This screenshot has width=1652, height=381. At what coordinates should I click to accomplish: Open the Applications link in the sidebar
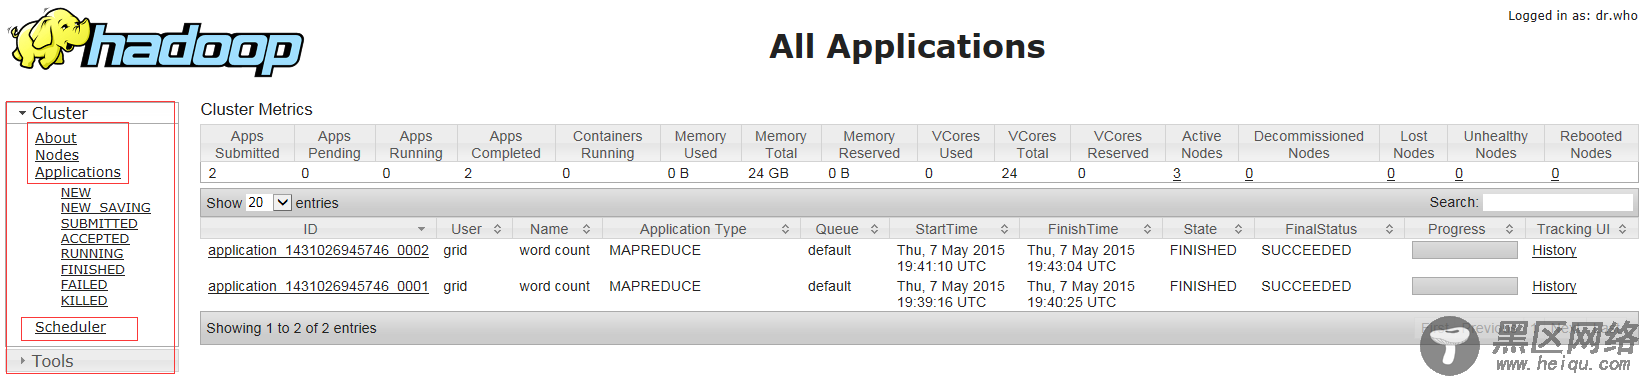pyautogui.click(x=78, y=172)
